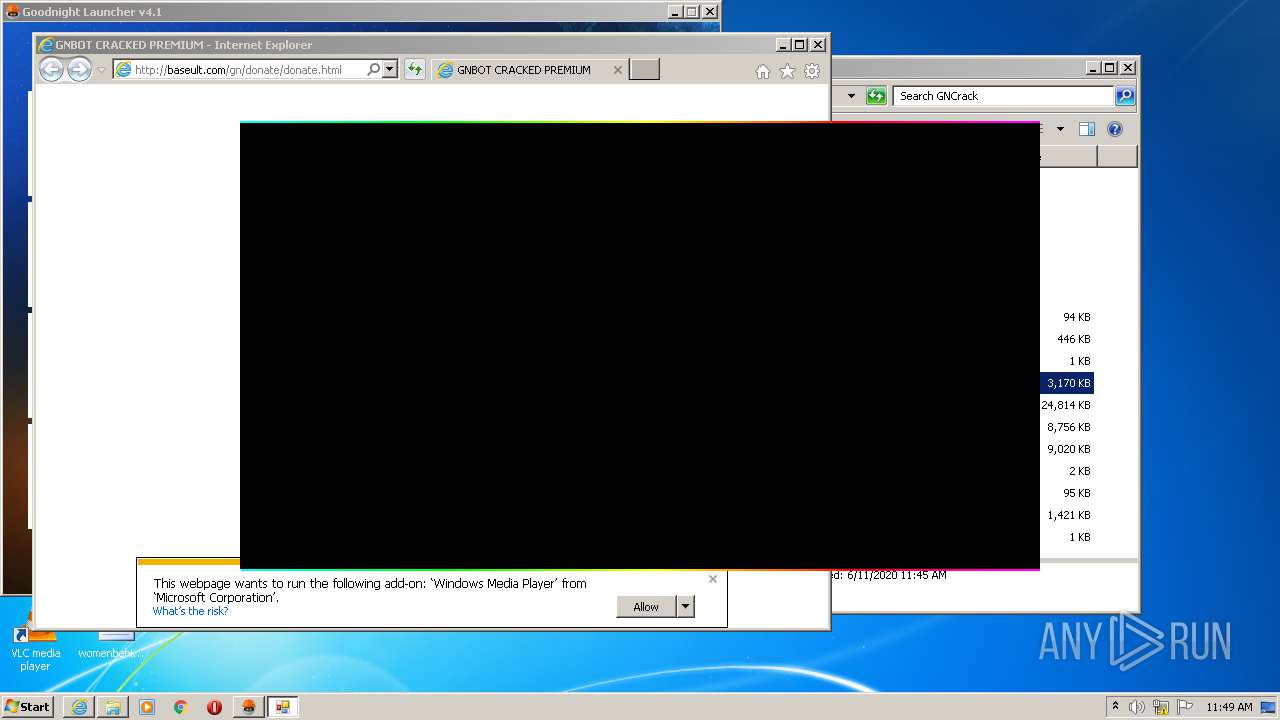Open Explorer Help question mark icon
Viewport: 1280px width, 720px height.
(1115, 129)
